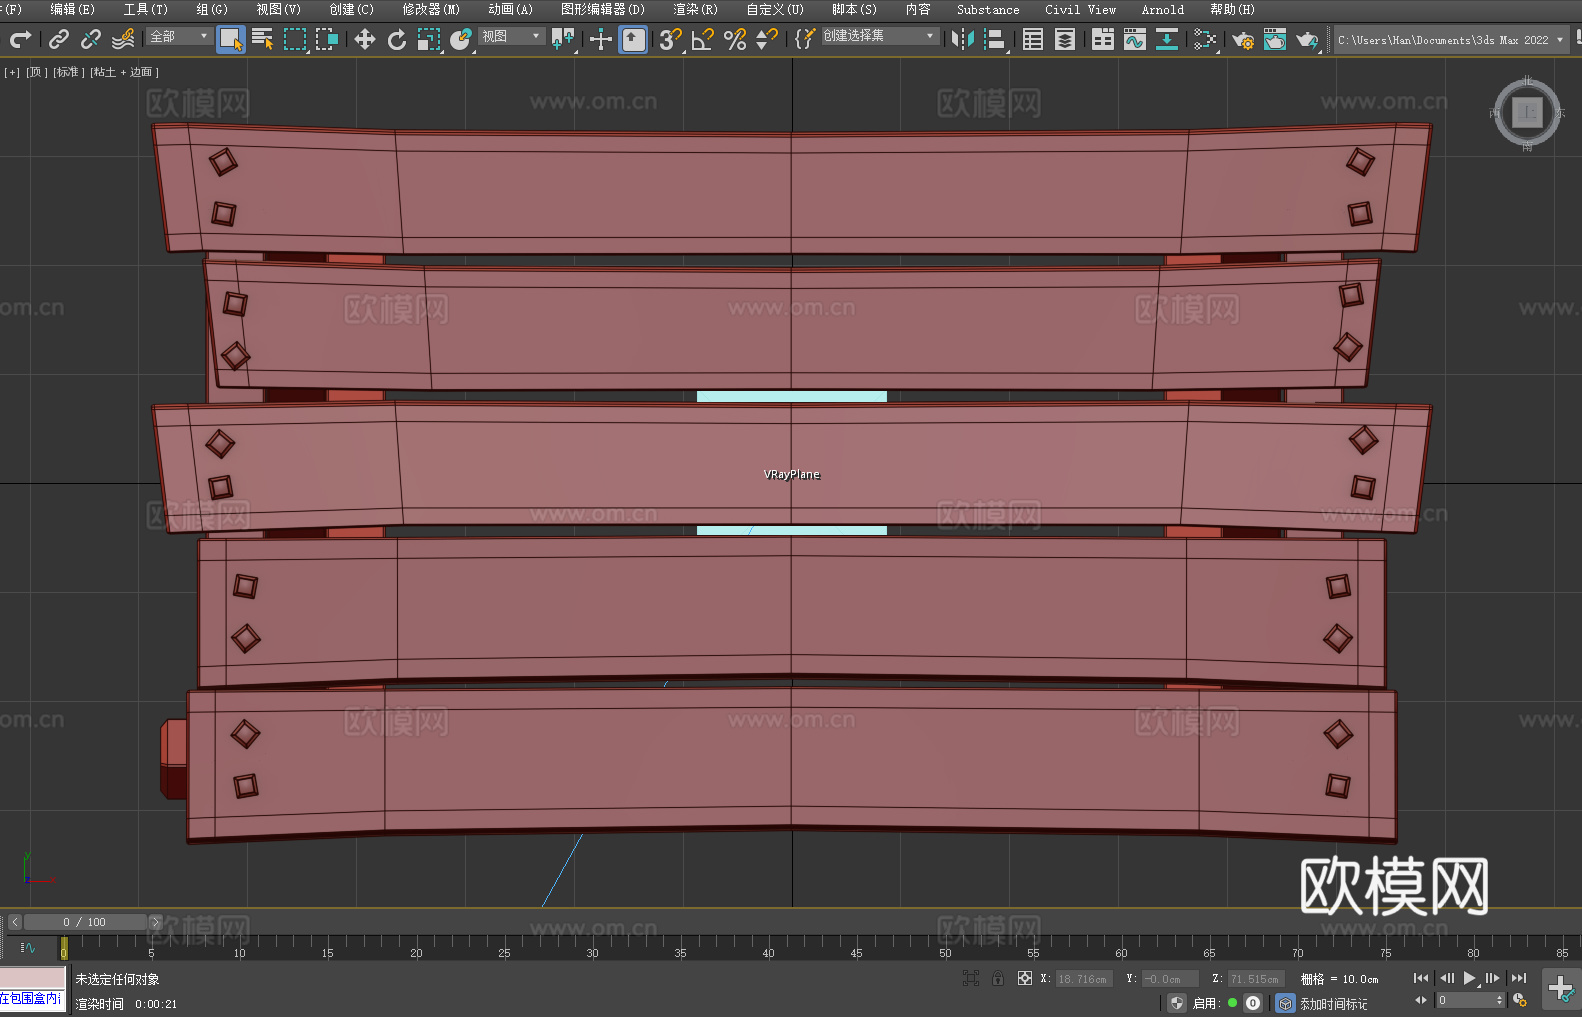Open the Arnold menu

click(x=1163, y=9)
